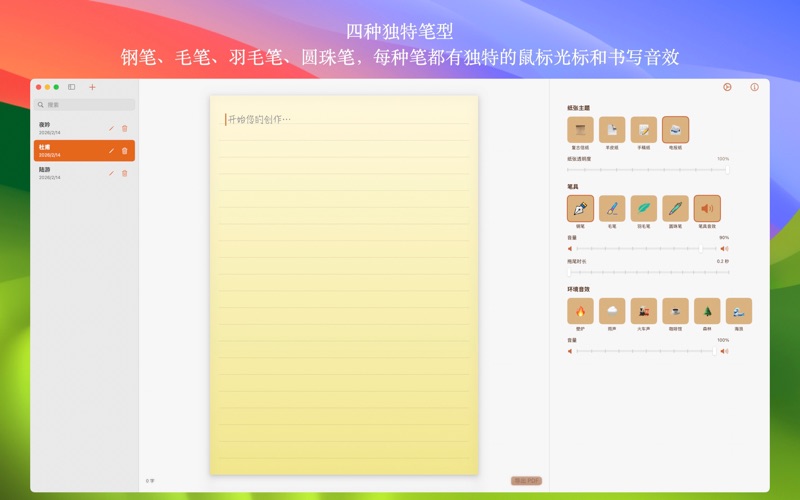Click the 笔具 section heading
This screenshot has height=500, width=800.
point(573,187)
